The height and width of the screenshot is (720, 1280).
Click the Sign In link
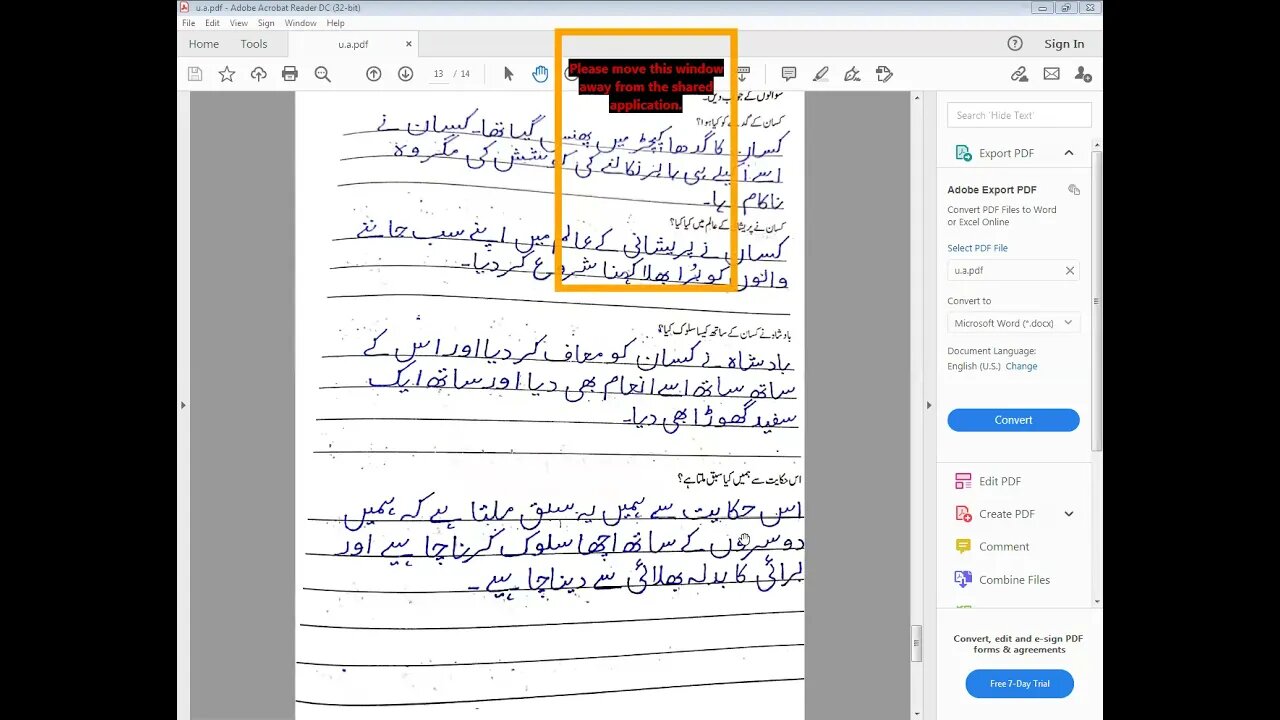(x=1064, y=44)
